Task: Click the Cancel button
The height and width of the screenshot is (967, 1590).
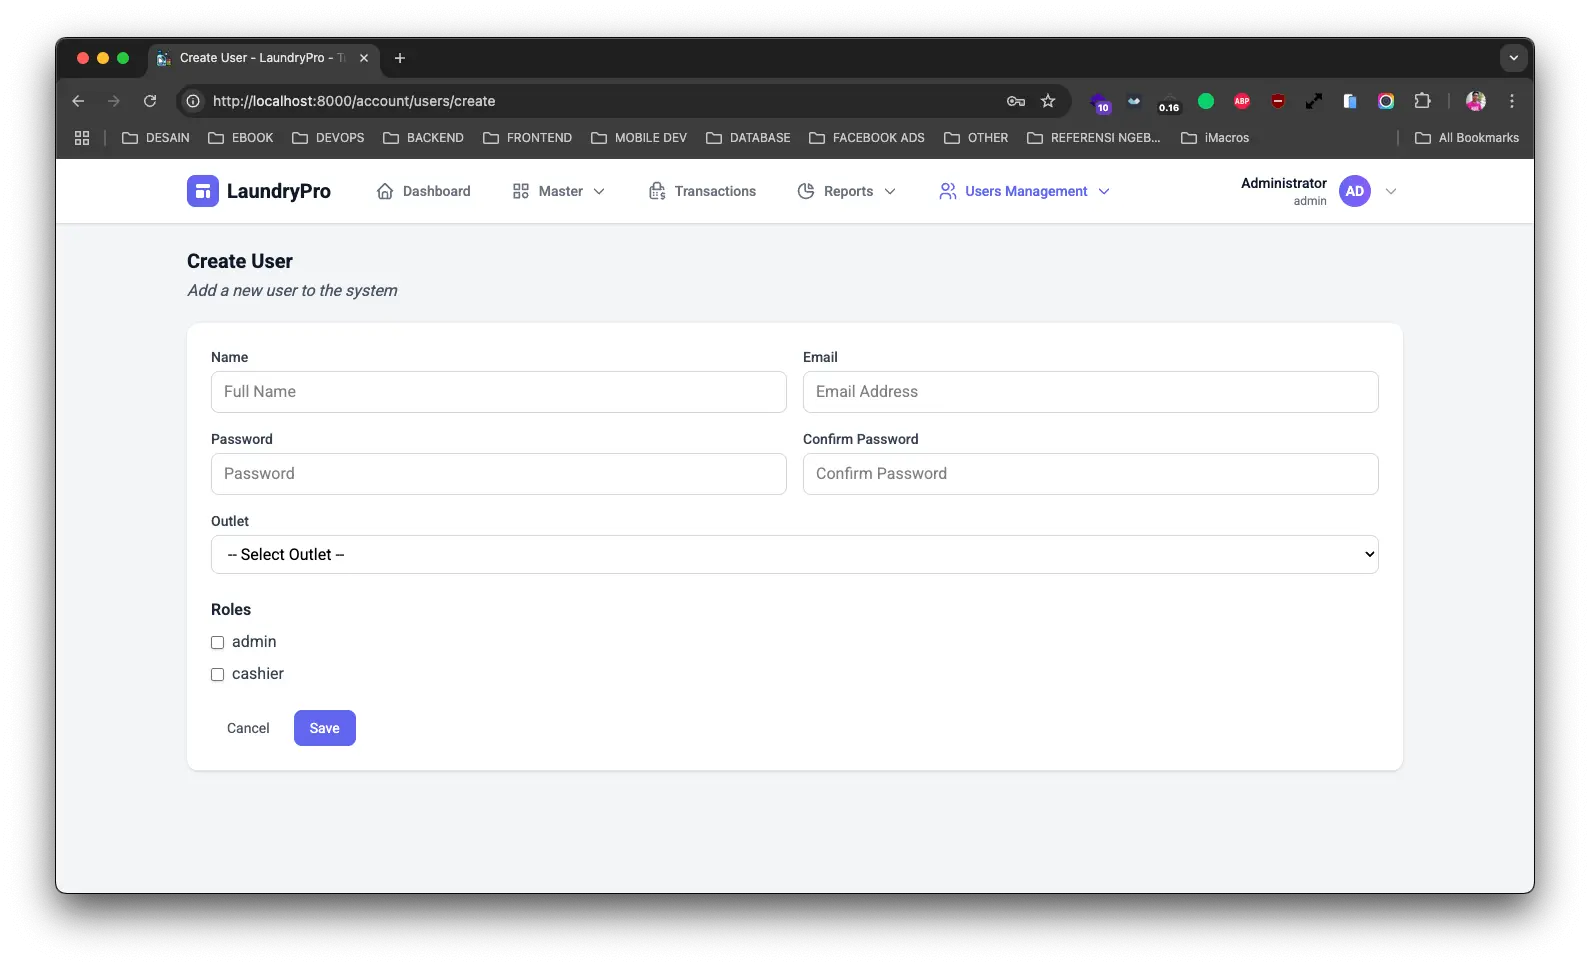Action: coord(248,728)
